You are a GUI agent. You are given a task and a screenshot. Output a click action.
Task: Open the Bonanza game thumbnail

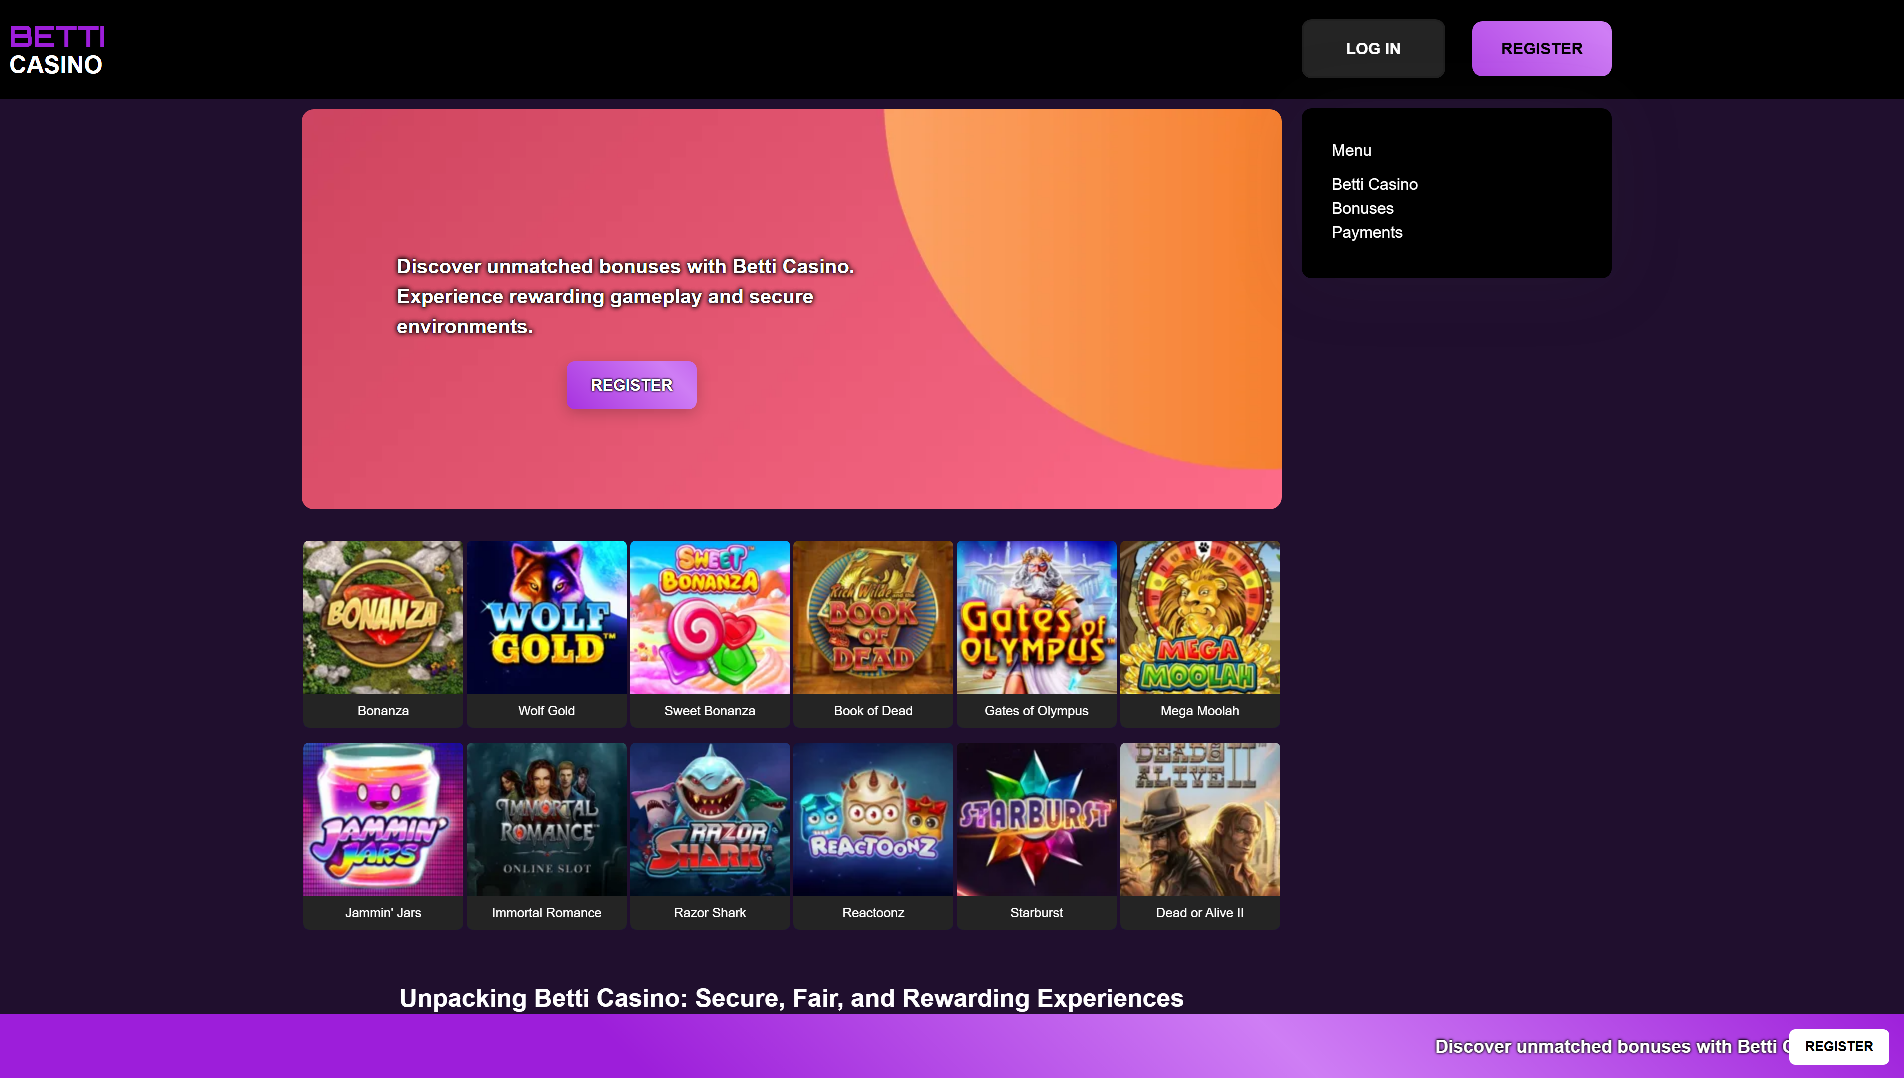[383, 617]
